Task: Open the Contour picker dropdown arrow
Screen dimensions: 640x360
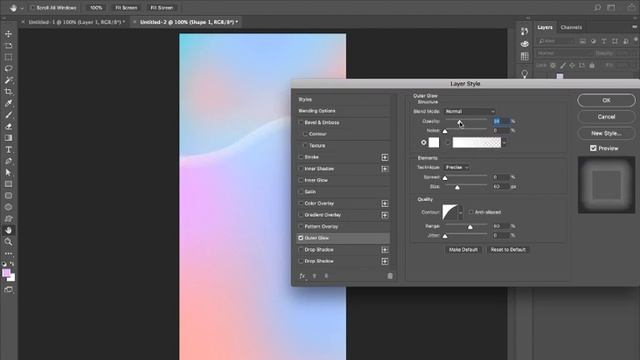Action: tap(461, 212)
